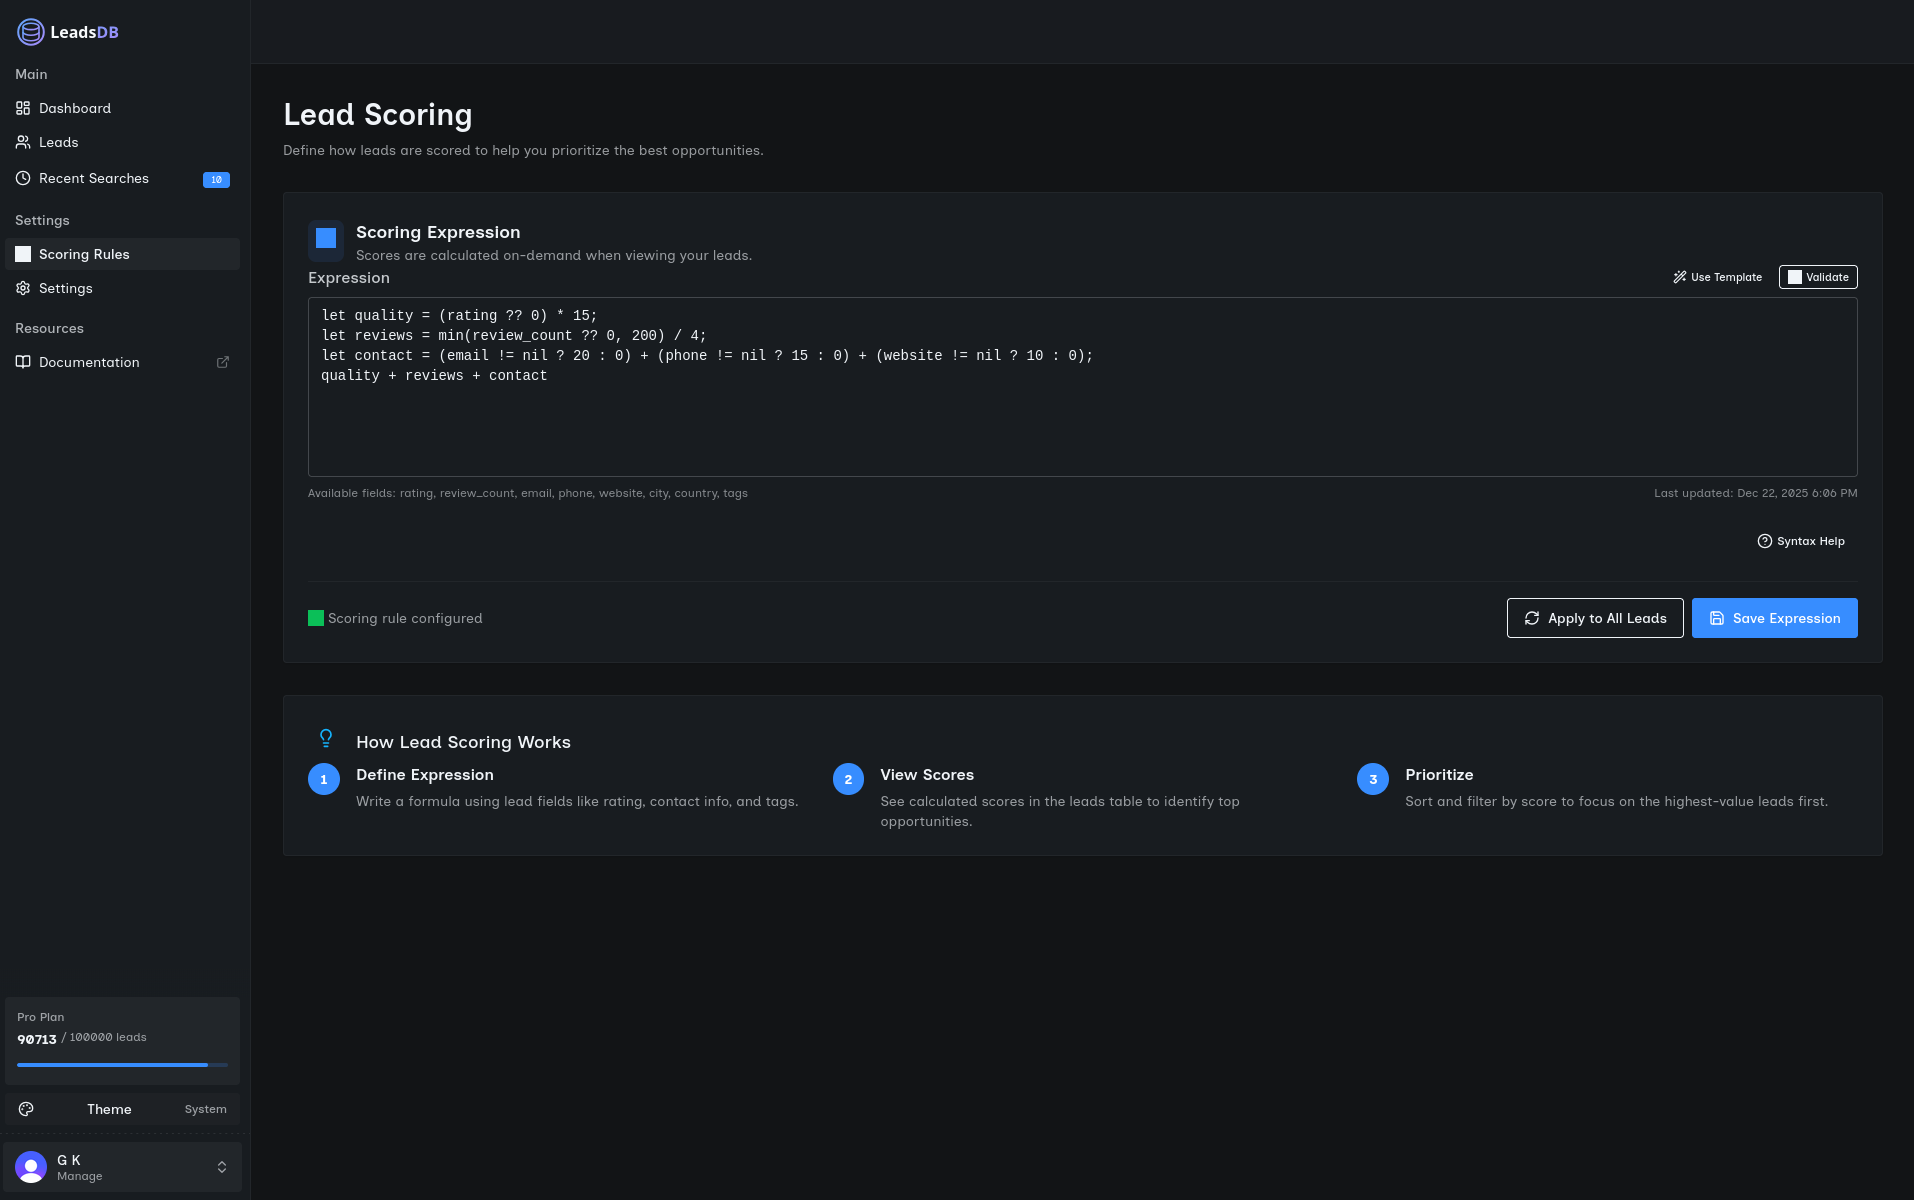Click the Settings gear icon
This screenshot has height=1200, width=1914.
[x=22, y=288]
